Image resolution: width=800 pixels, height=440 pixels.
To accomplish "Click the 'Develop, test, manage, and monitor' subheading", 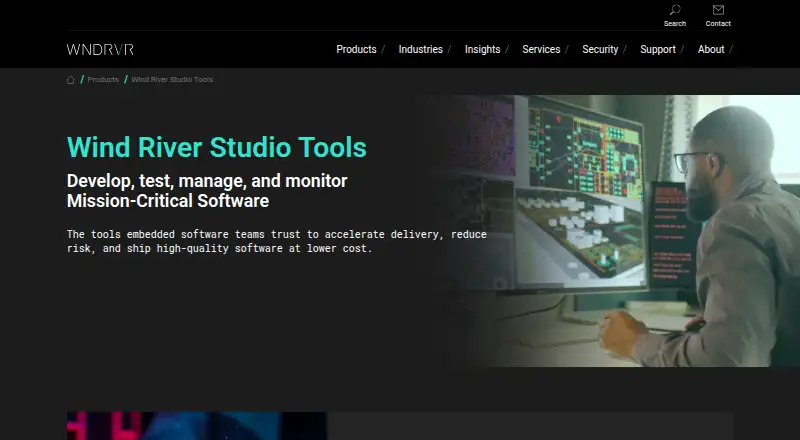I will click(x=207, y=181).
